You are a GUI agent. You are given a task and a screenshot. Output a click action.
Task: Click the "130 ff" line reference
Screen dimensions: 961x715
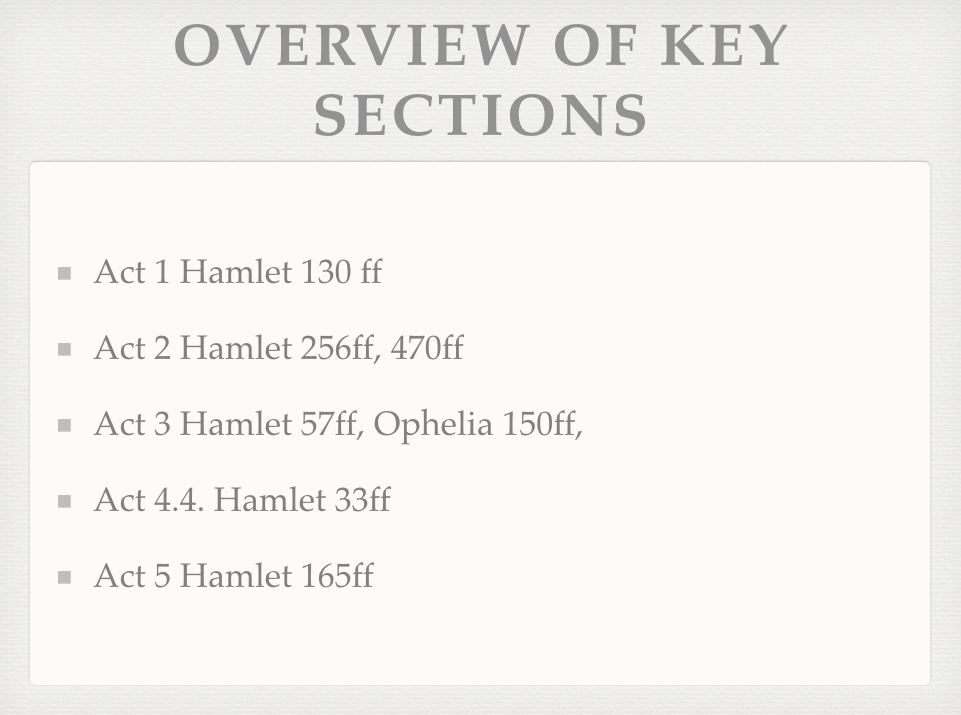(x=340, y=272)
